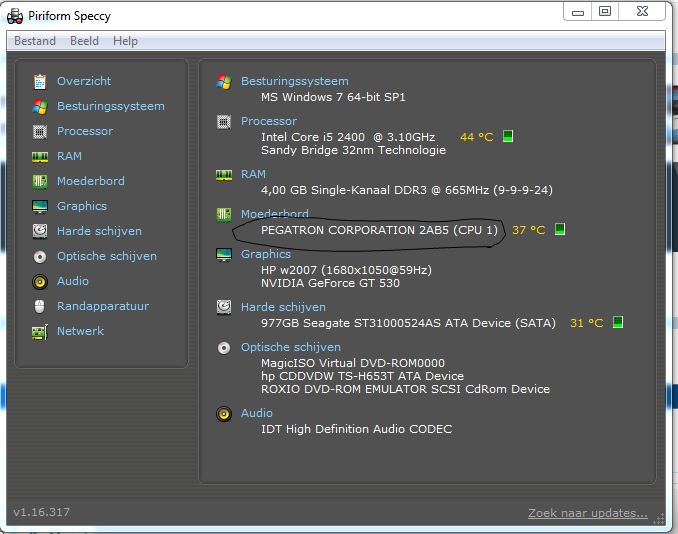Click the memory stick icon beside sidebar RAM
The width and height of the screenshot is (678, 534).
point(40,157)
